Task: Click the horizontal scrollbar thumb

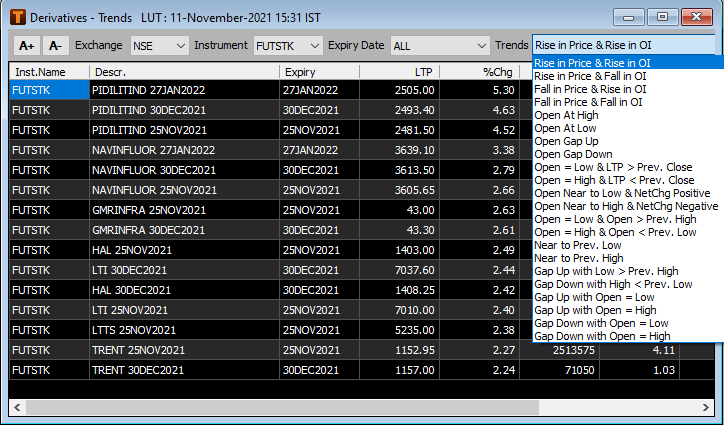Action: [283, 407]
